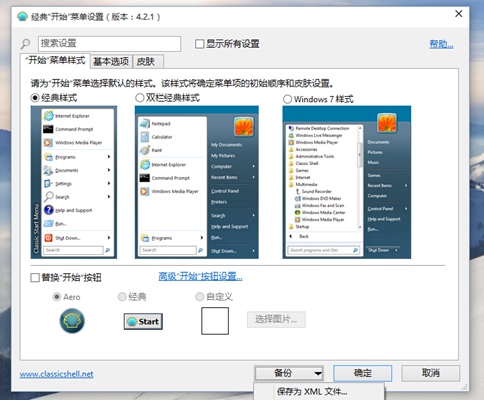The width and height of the screenshot is (484, 400).
Task: Open the www.classicshell.net link
Action: click(57, 374)
